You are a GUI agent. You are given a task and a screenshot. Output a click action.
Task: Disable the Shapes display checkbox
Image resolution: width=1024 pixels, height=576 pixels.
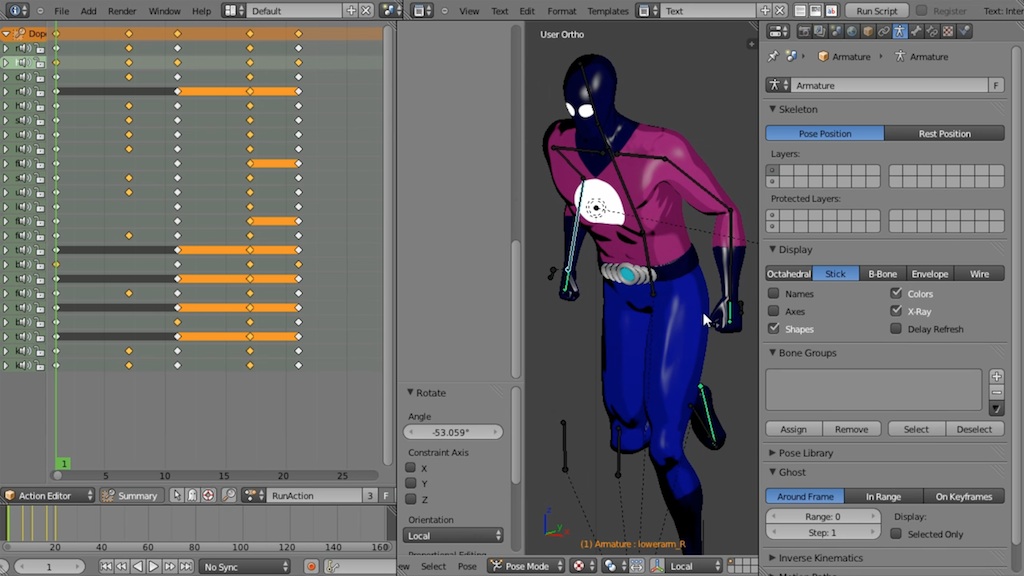pyautogui.click(x=774, y=328)
